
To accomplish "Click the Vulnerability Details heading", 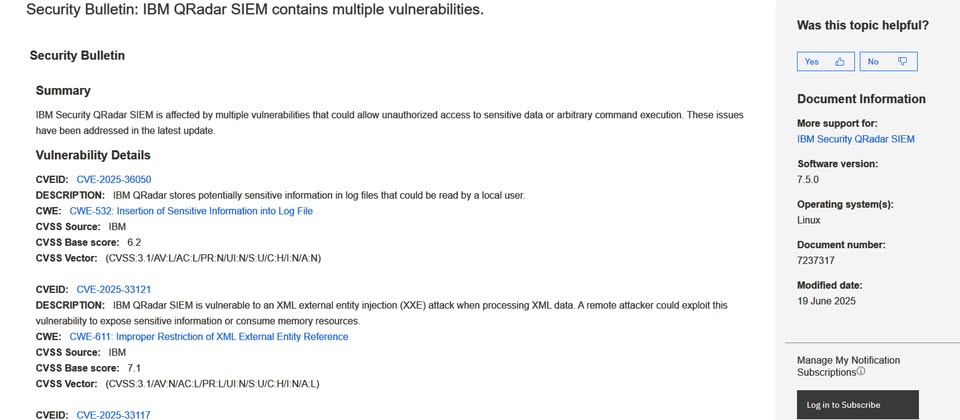I will [93, 155].
